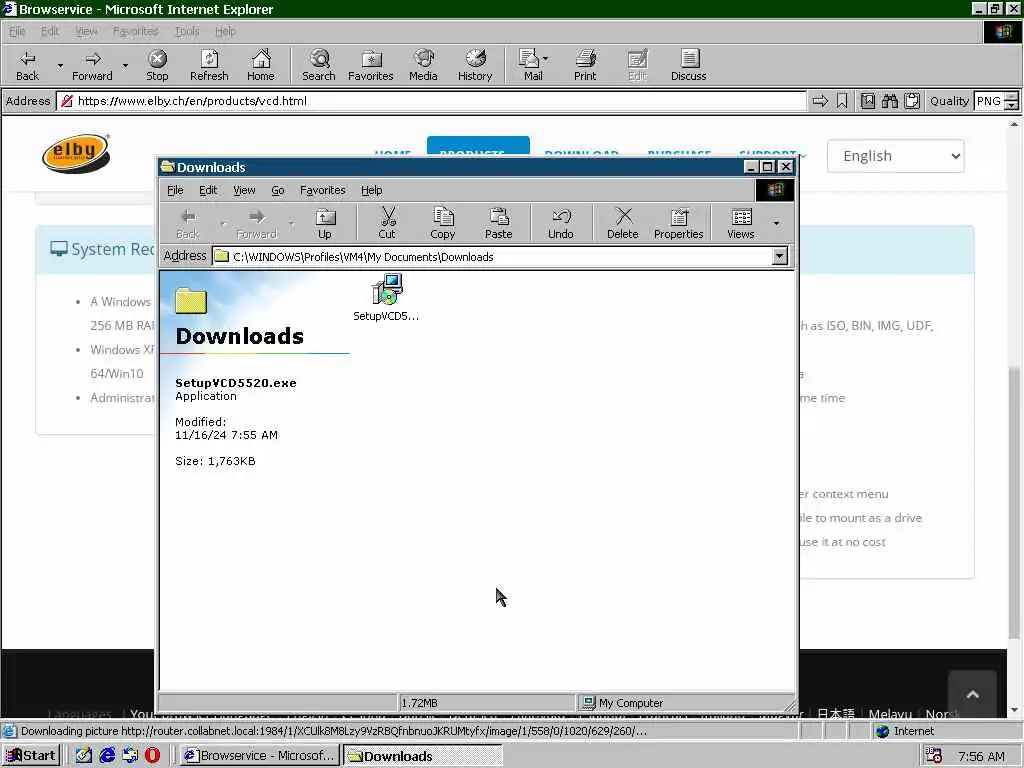Click the Discuss toolbar button
Screen dimensions: 1024x768
point(688,65)
